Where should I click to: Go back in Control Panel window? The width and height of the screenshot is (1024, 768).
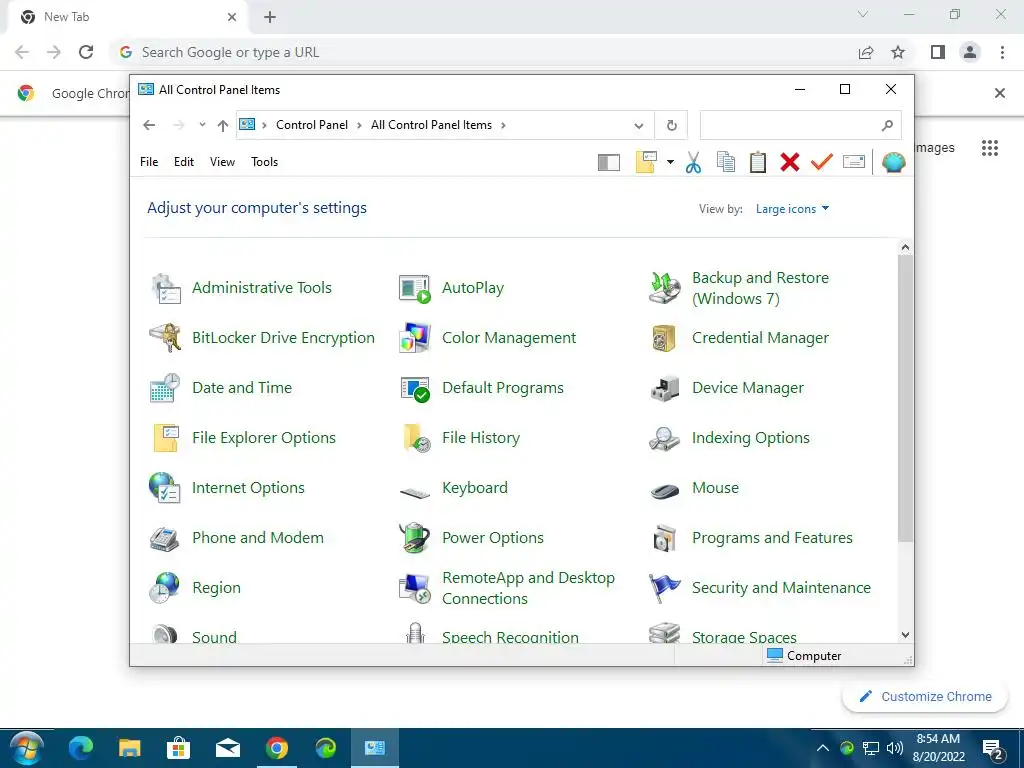coord(149,125)
